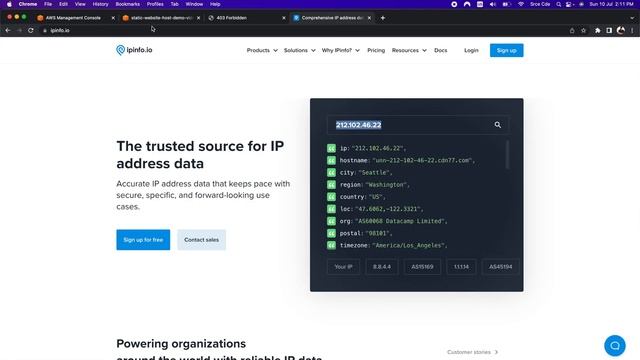Click Sign up for free button
640x360 pixels.
(x=143, y=240)
